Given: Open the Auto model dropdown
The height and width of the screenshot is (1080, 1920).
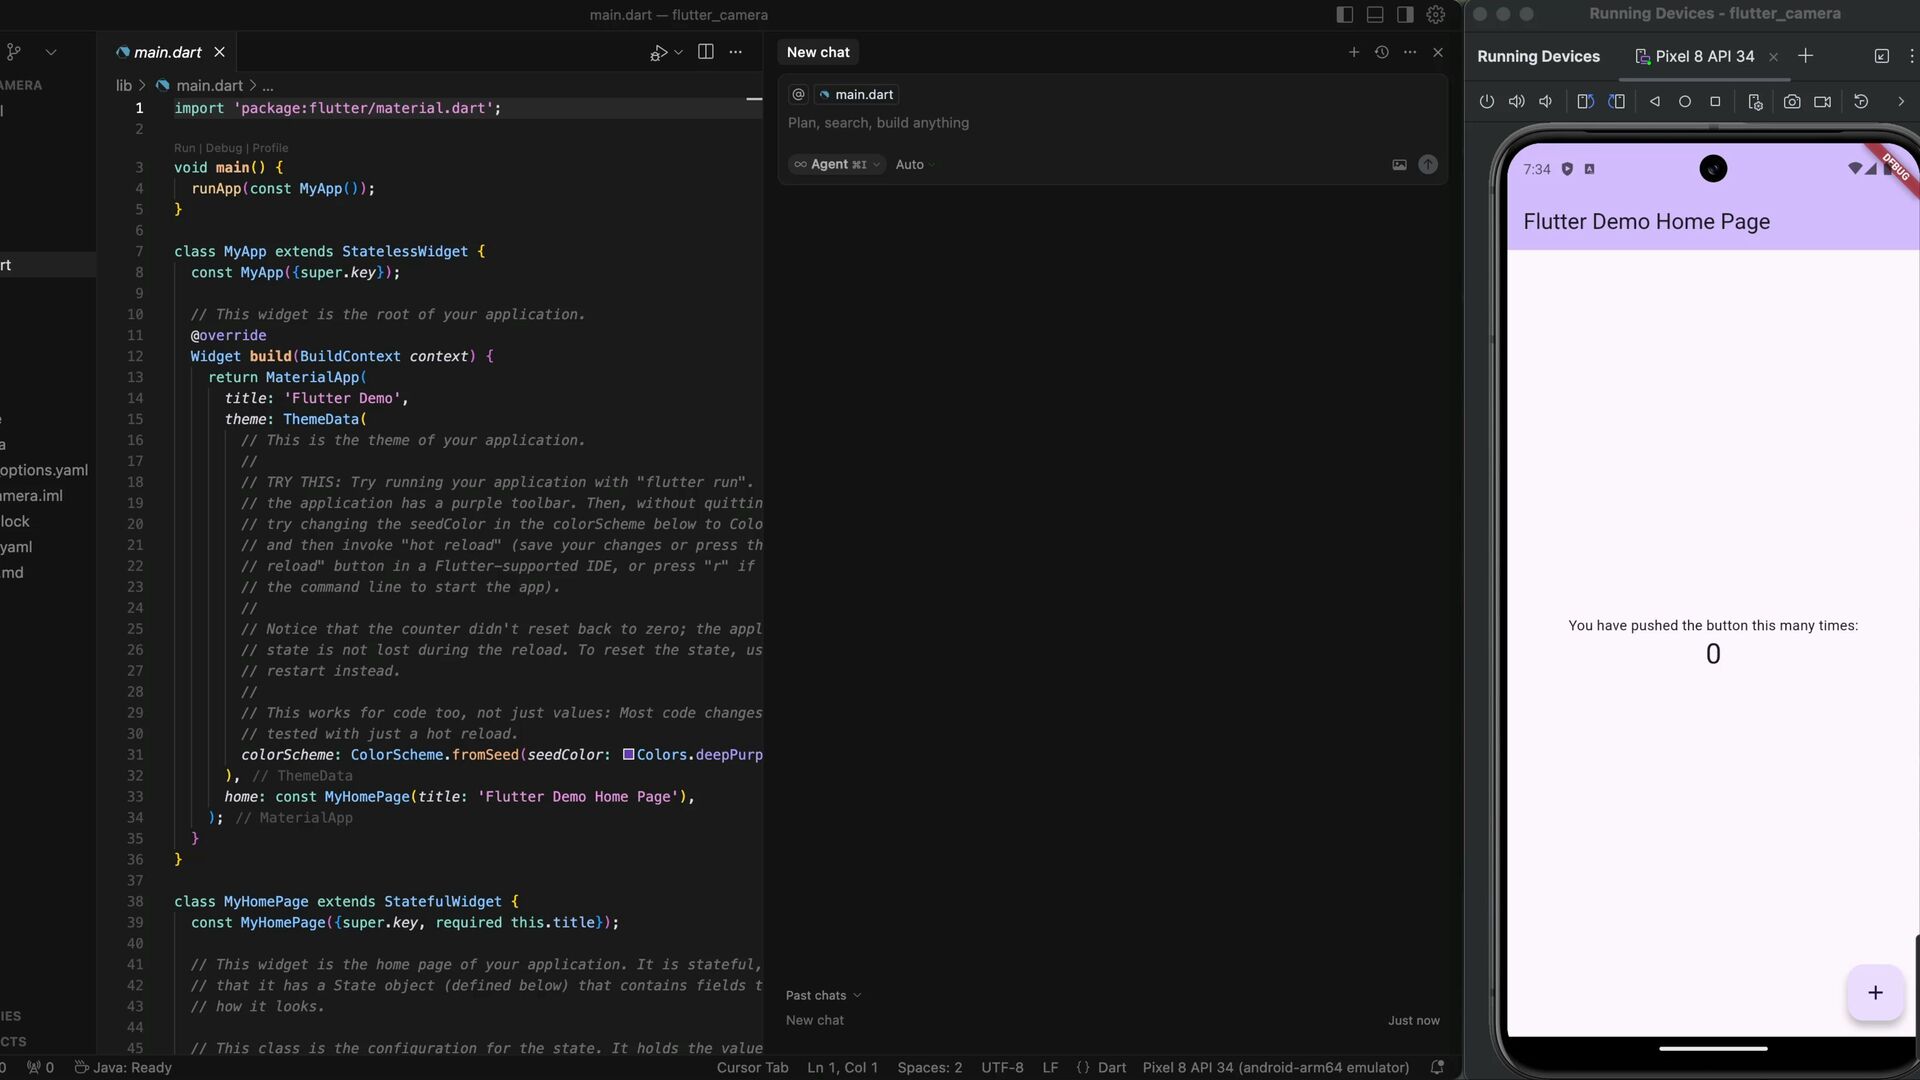Looking at the screenshot, I should pyautogui.click(x=914, y=165).
